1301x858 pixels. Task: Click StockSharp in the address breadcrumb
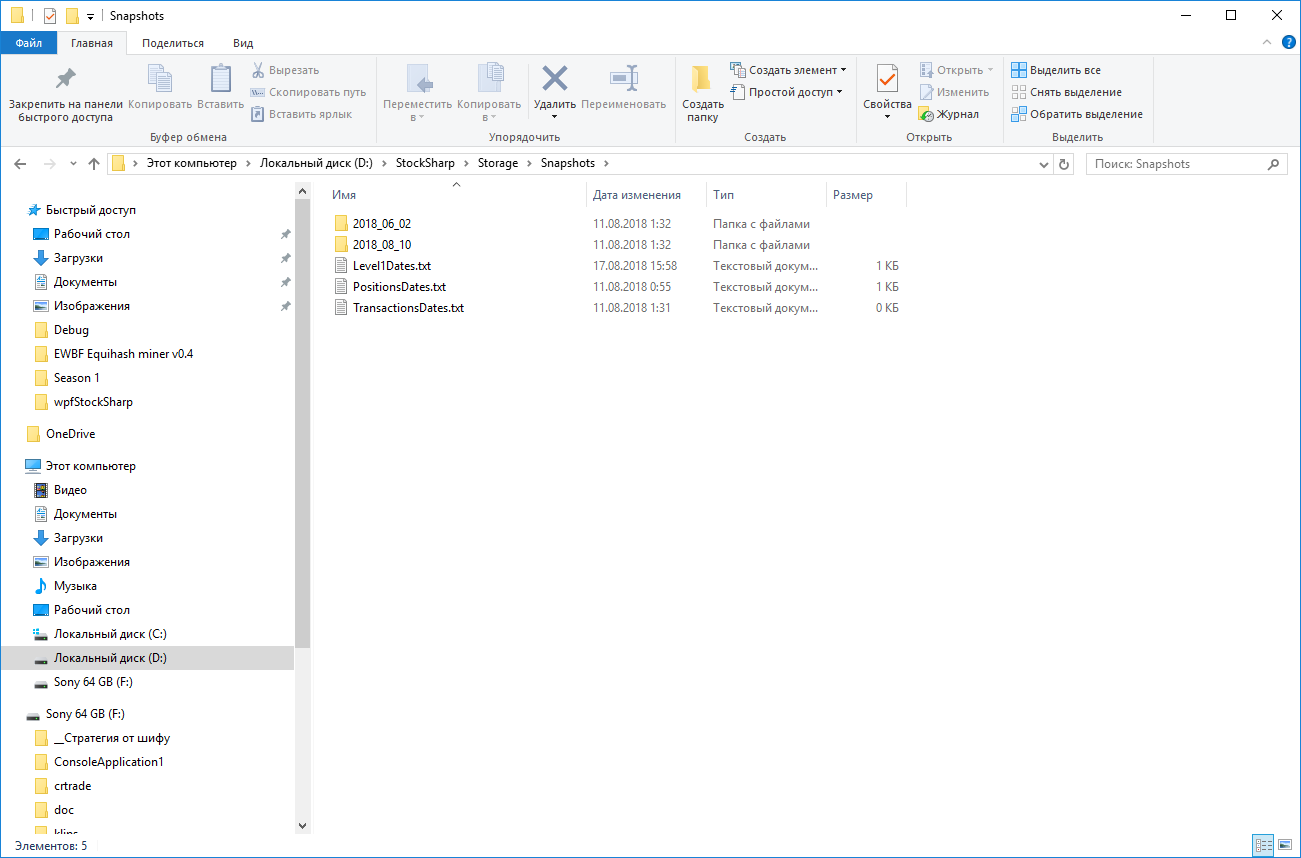[x=425, y=164]
